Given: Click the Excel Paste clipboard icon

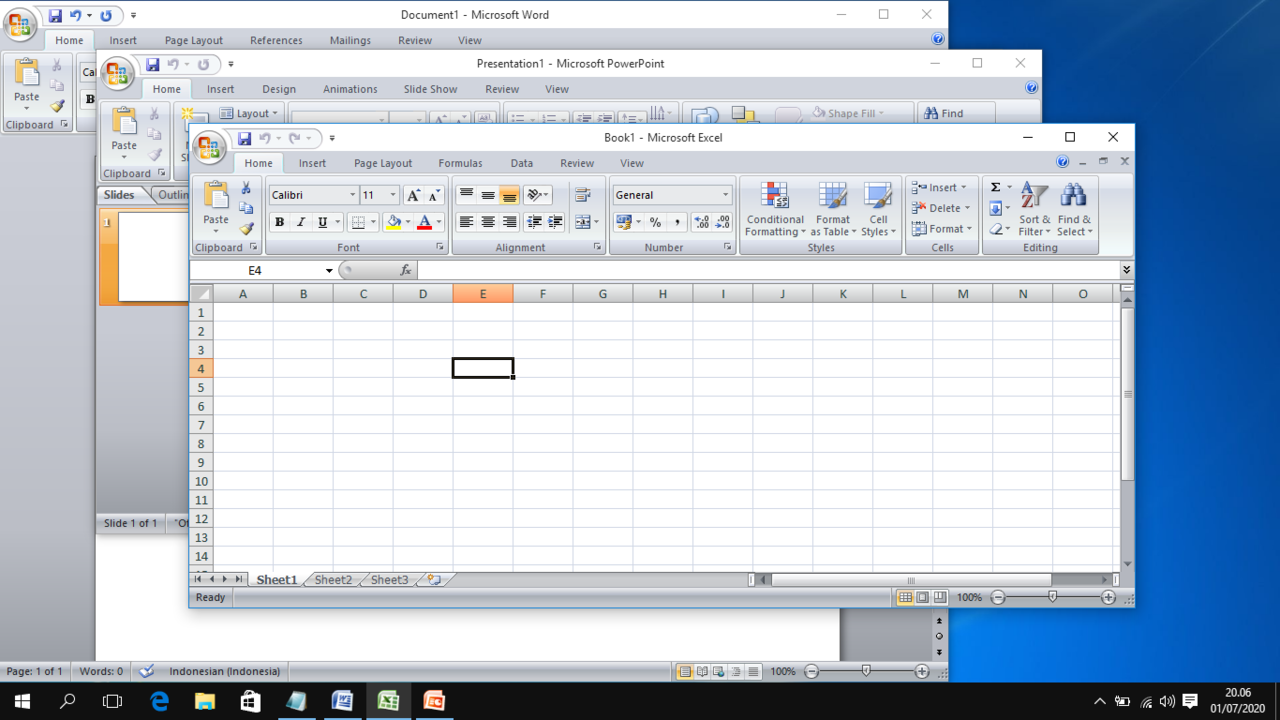Looking at the screenshot, I should tap(216, 195).
